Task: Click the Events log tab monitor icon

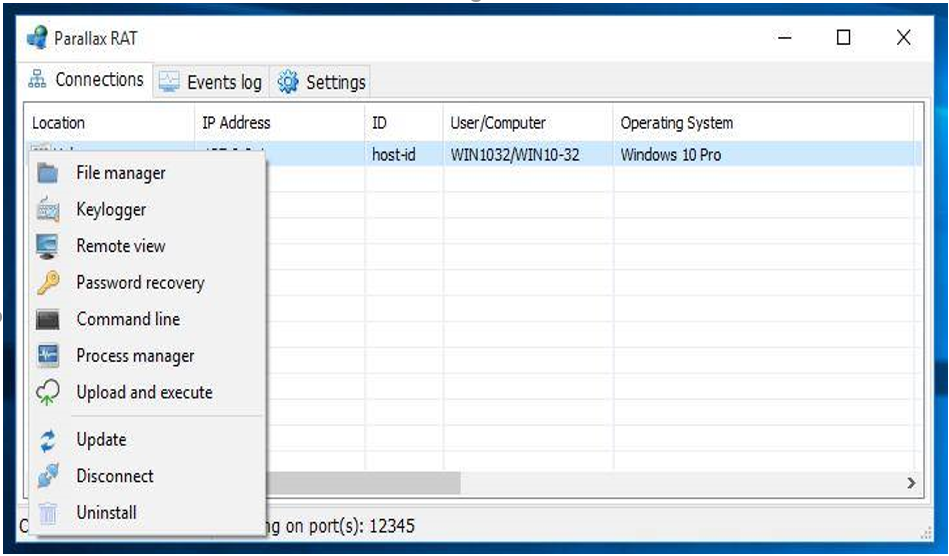Action: pos(168,82)
